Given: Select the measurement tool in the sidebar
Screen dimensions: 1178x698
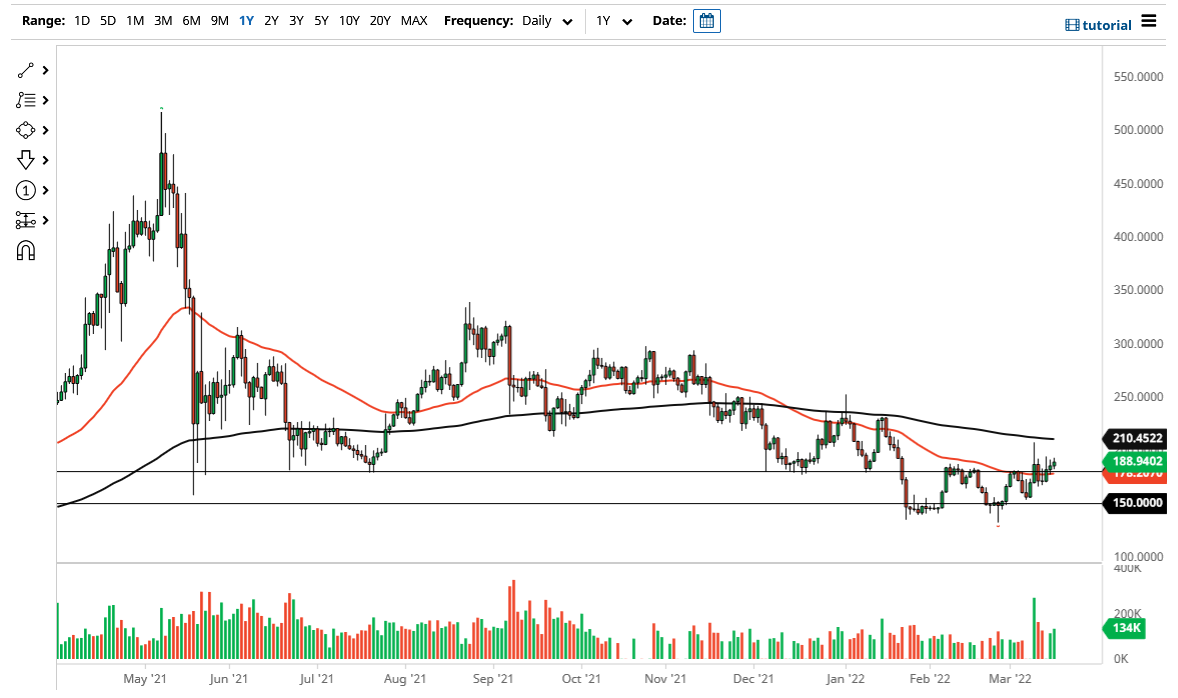Looking at the screenshot, I should point(27,220).
